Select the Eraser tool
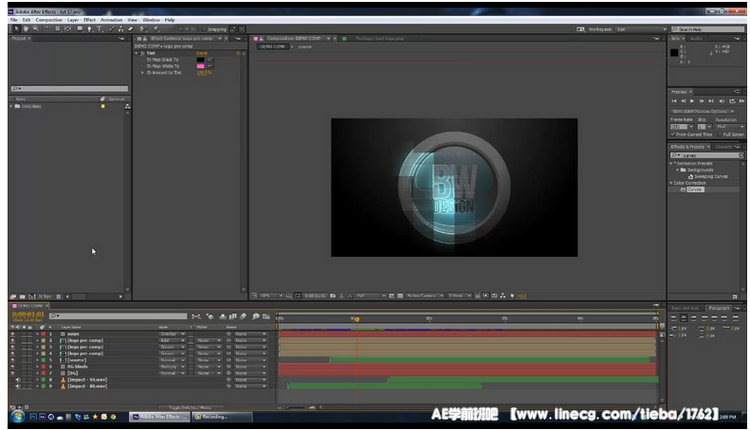 (x=130, y=29)
